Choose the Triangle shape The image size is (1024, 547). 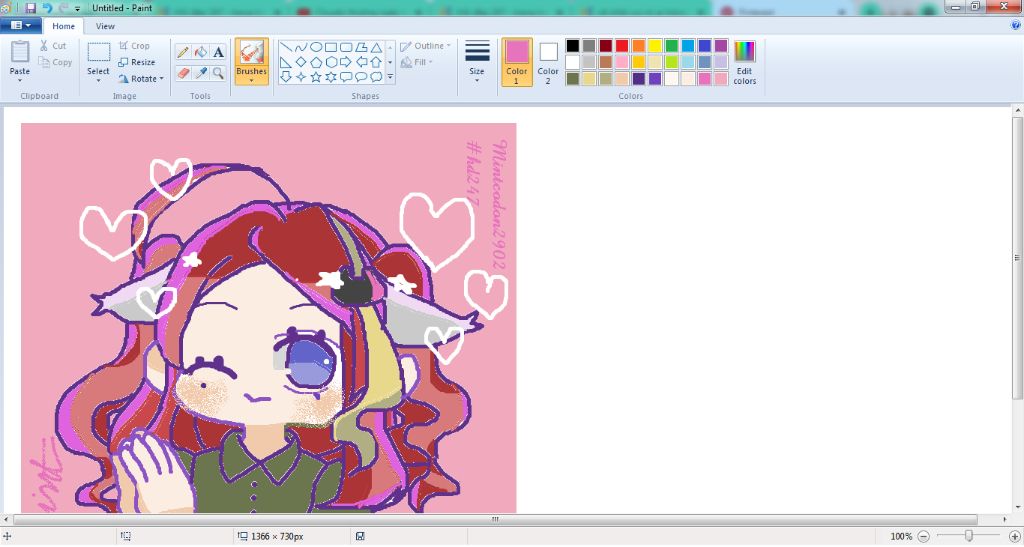coord(376,48)
